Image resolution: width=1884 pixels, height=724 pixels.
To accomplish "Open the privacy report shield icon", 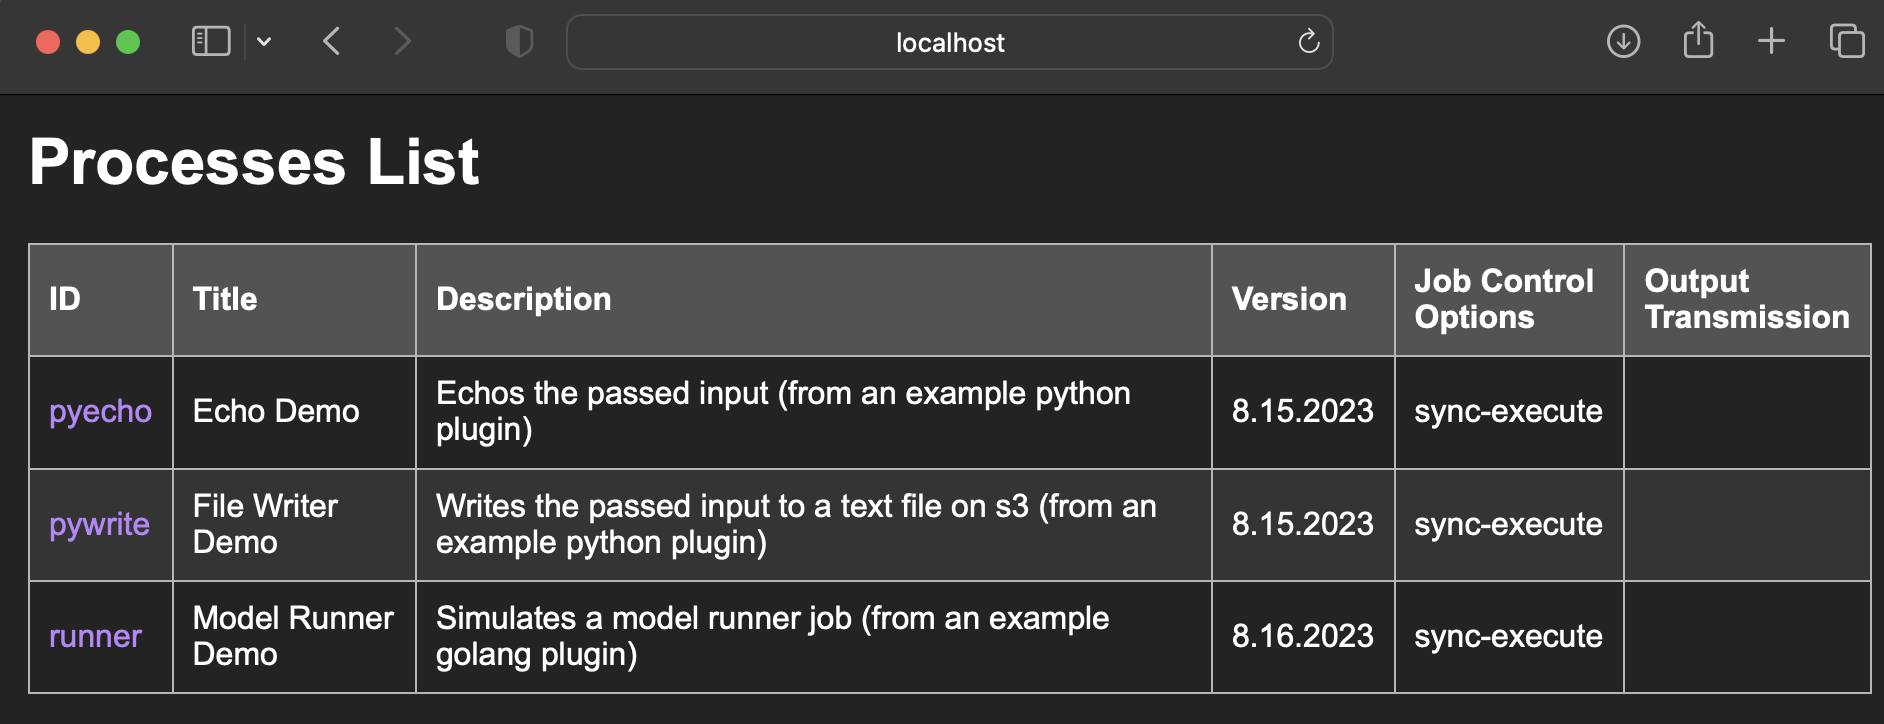I will [519, 41].
